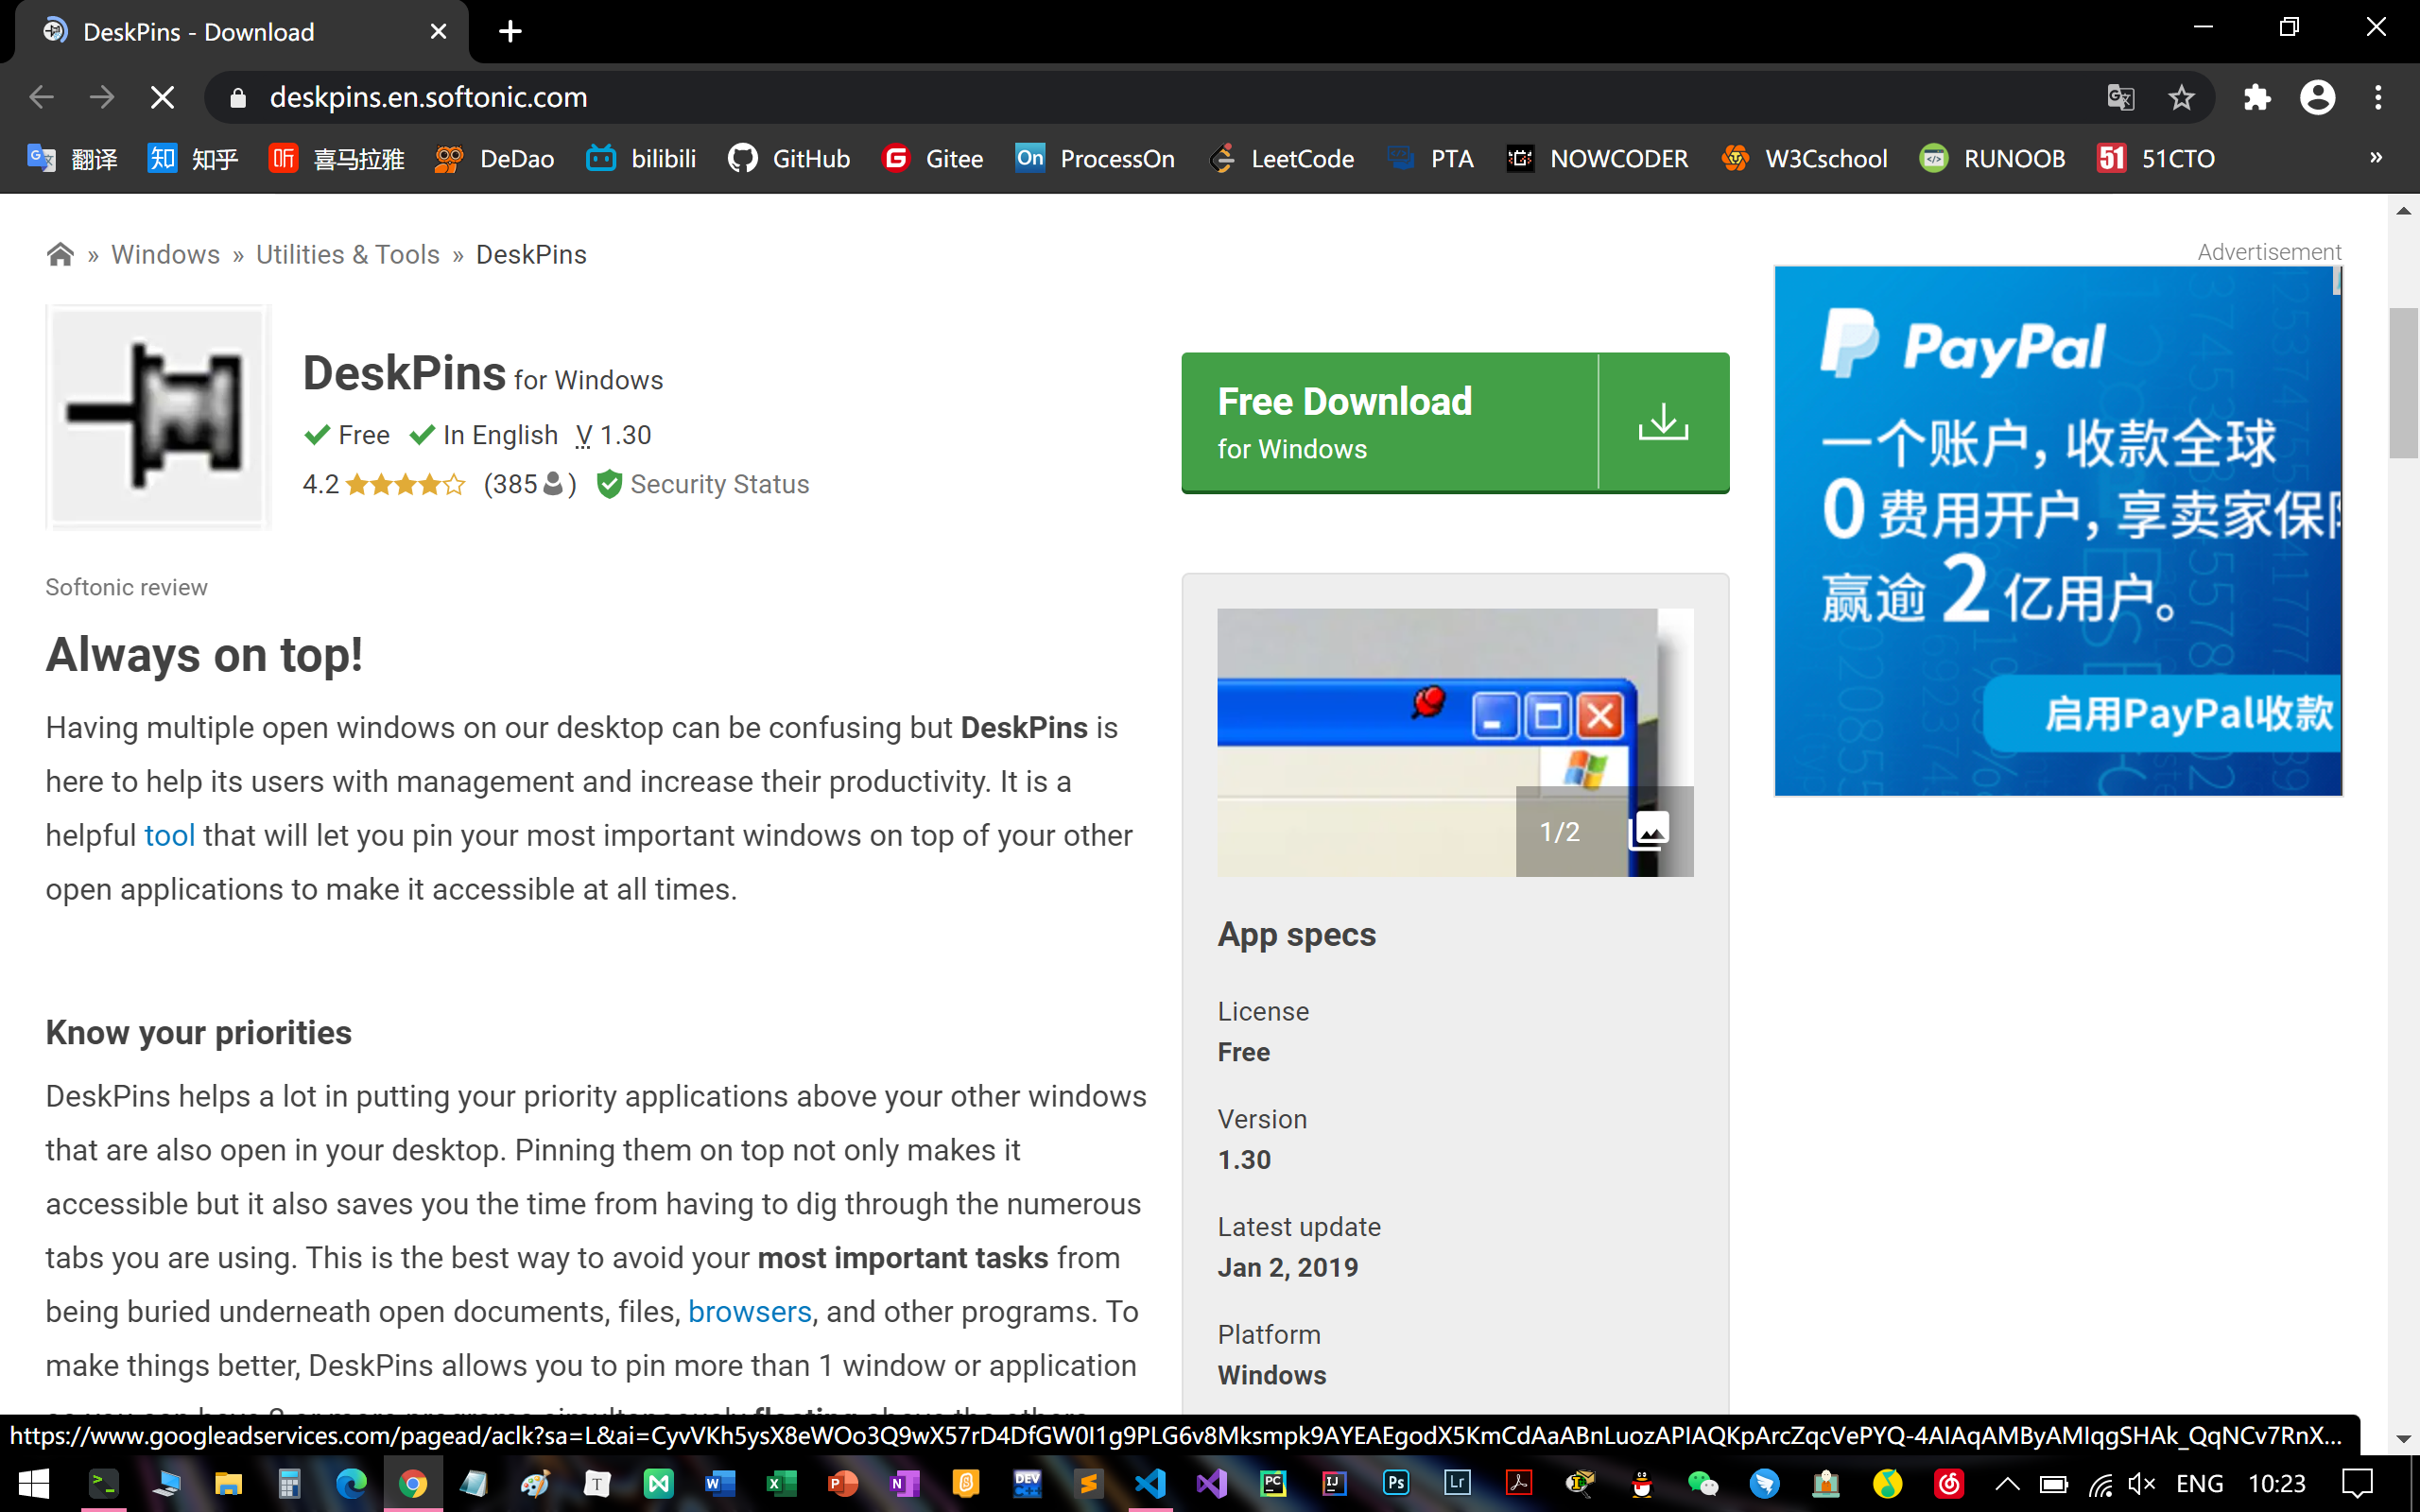Viewport: 2420px width, 1512px height.
Task: Open a new browser tab
Action: (510, 32)
